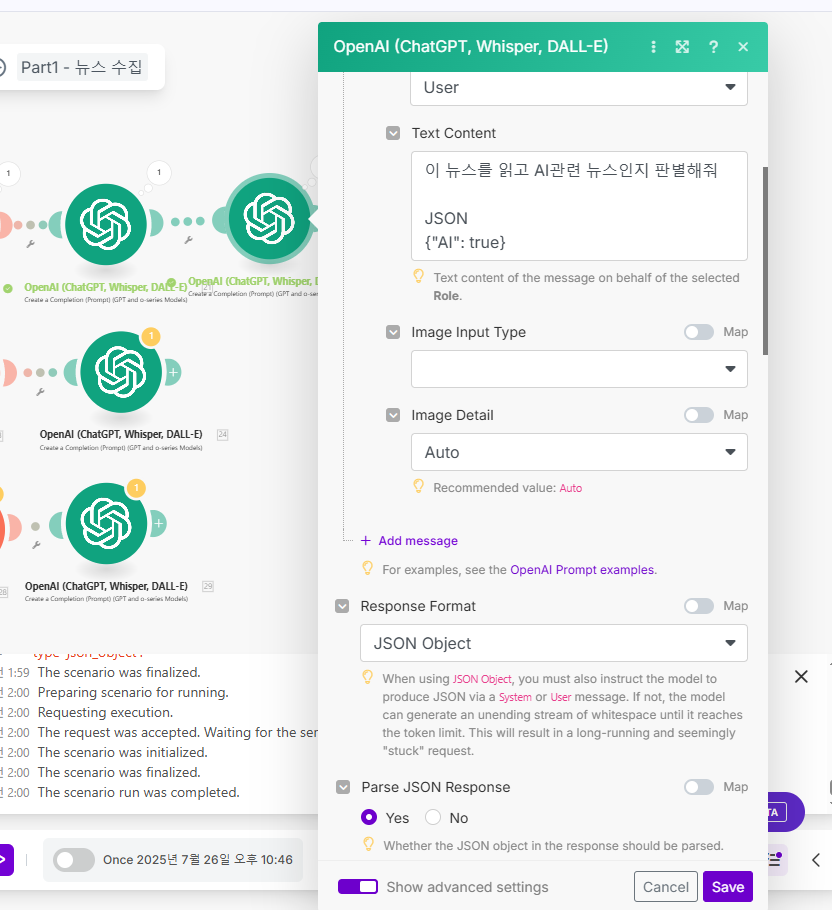The height and width of the screenshot is (910, 832).
Task: Enable Map for Image Input Type
Action: (699, 332)
